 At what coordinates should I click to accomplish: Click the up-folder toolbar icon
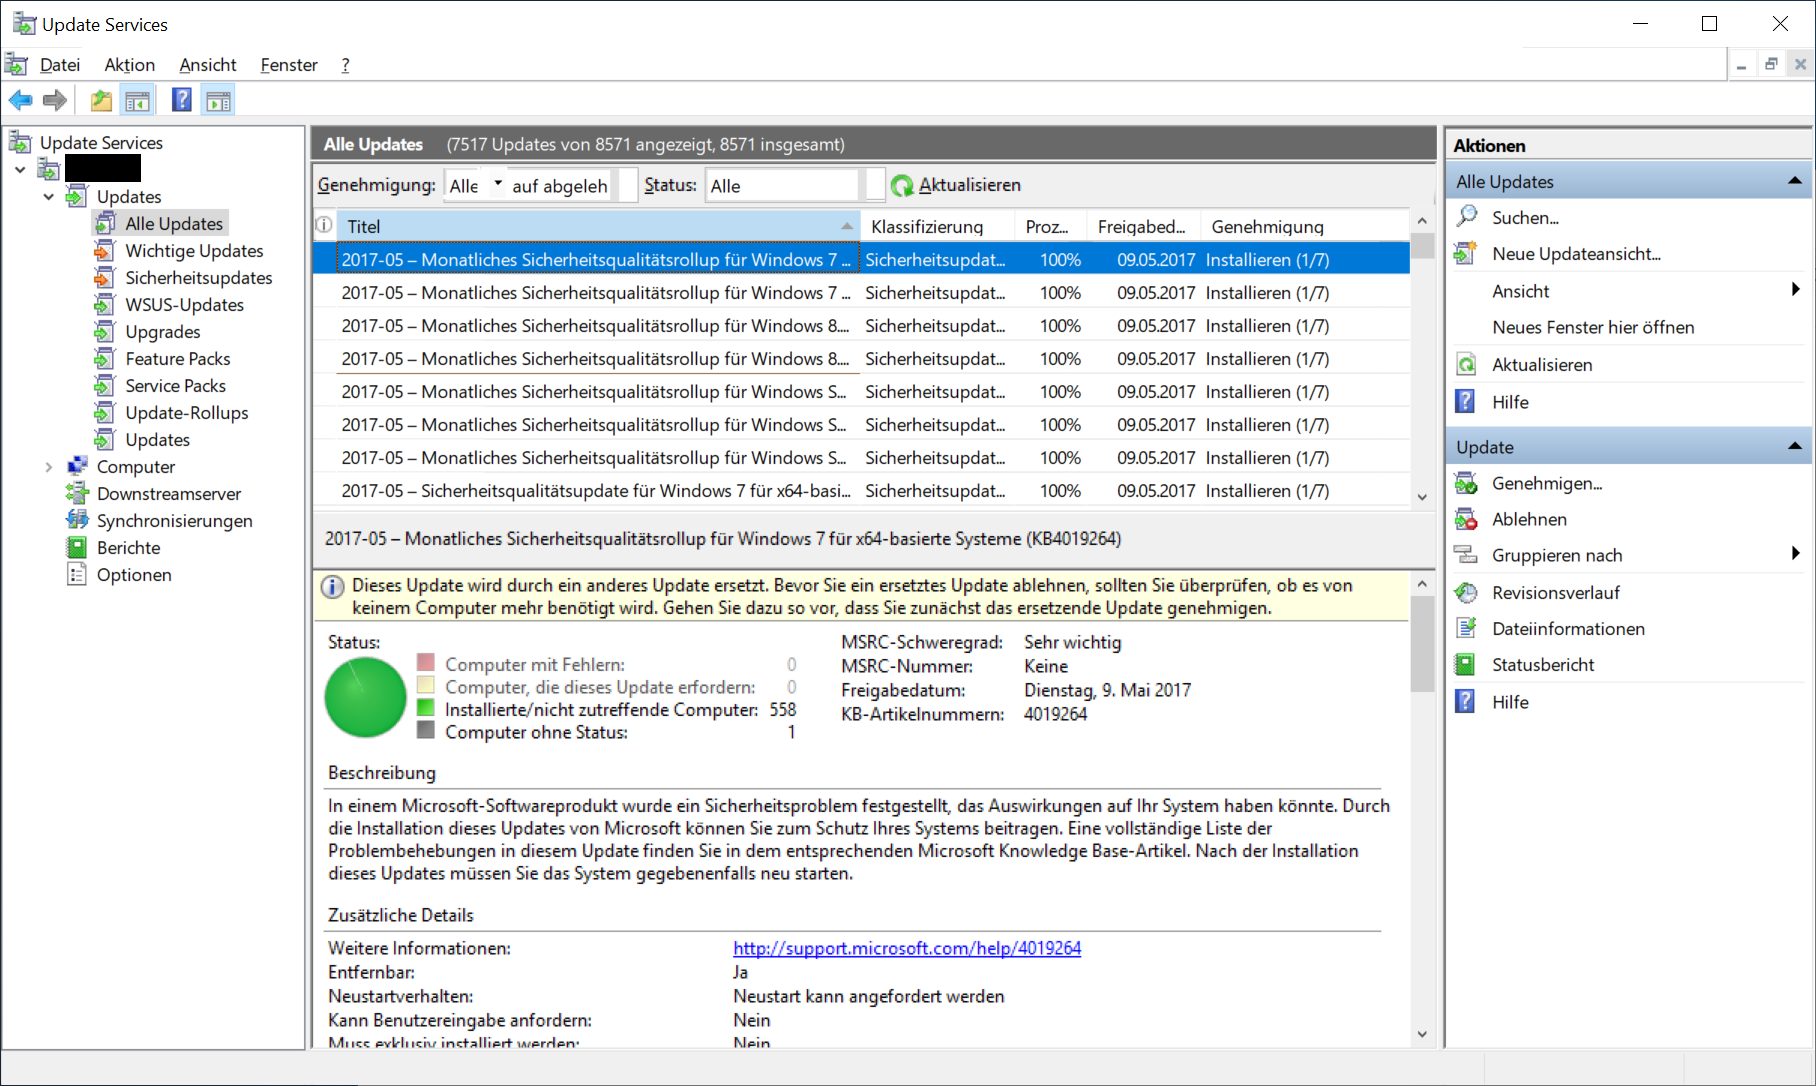coord(101,100)
